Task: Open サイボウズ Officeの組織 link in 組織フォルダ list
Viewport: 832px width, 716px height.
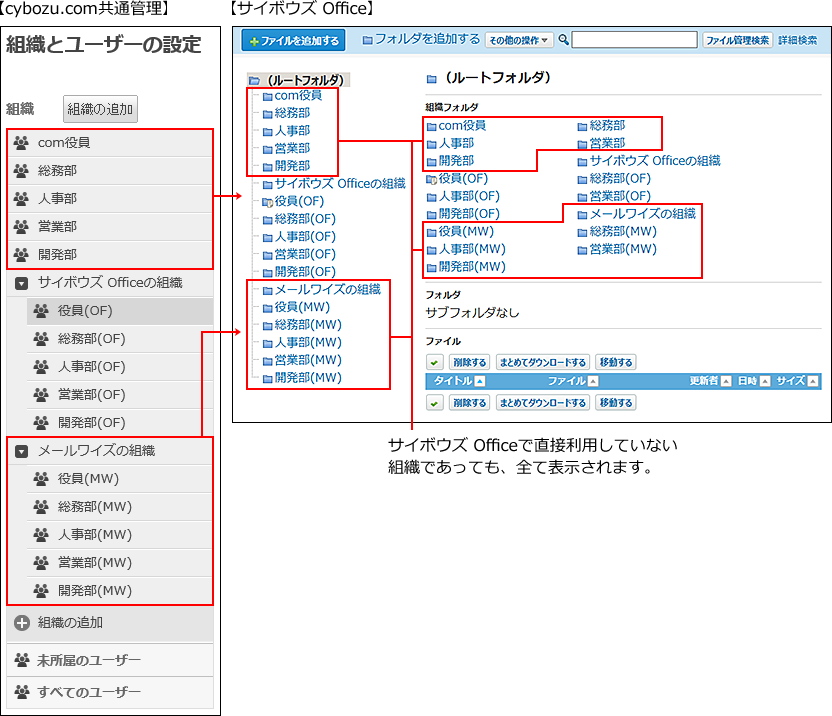Action: (655, 161)
